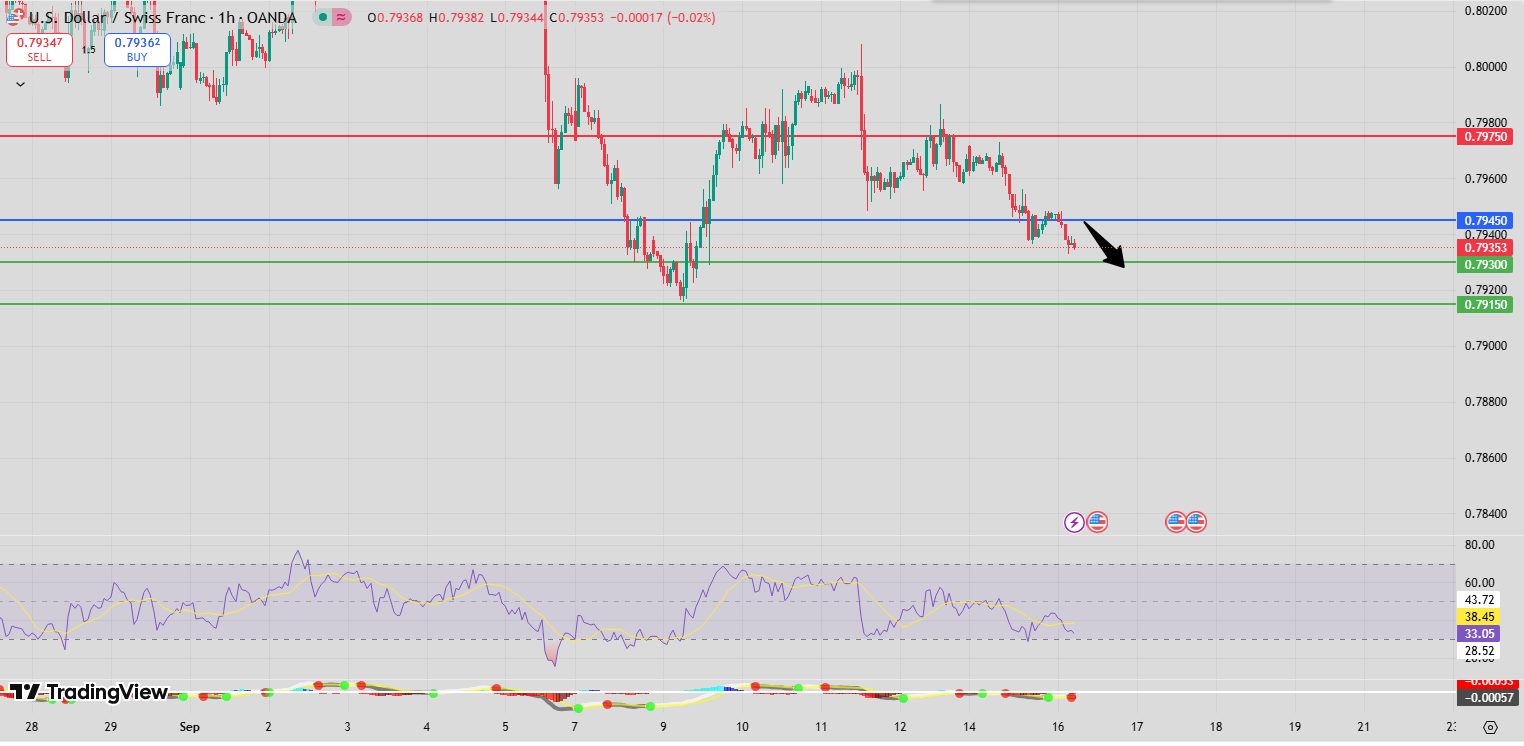Collapse the indicator legend chevron

point(20,85)
